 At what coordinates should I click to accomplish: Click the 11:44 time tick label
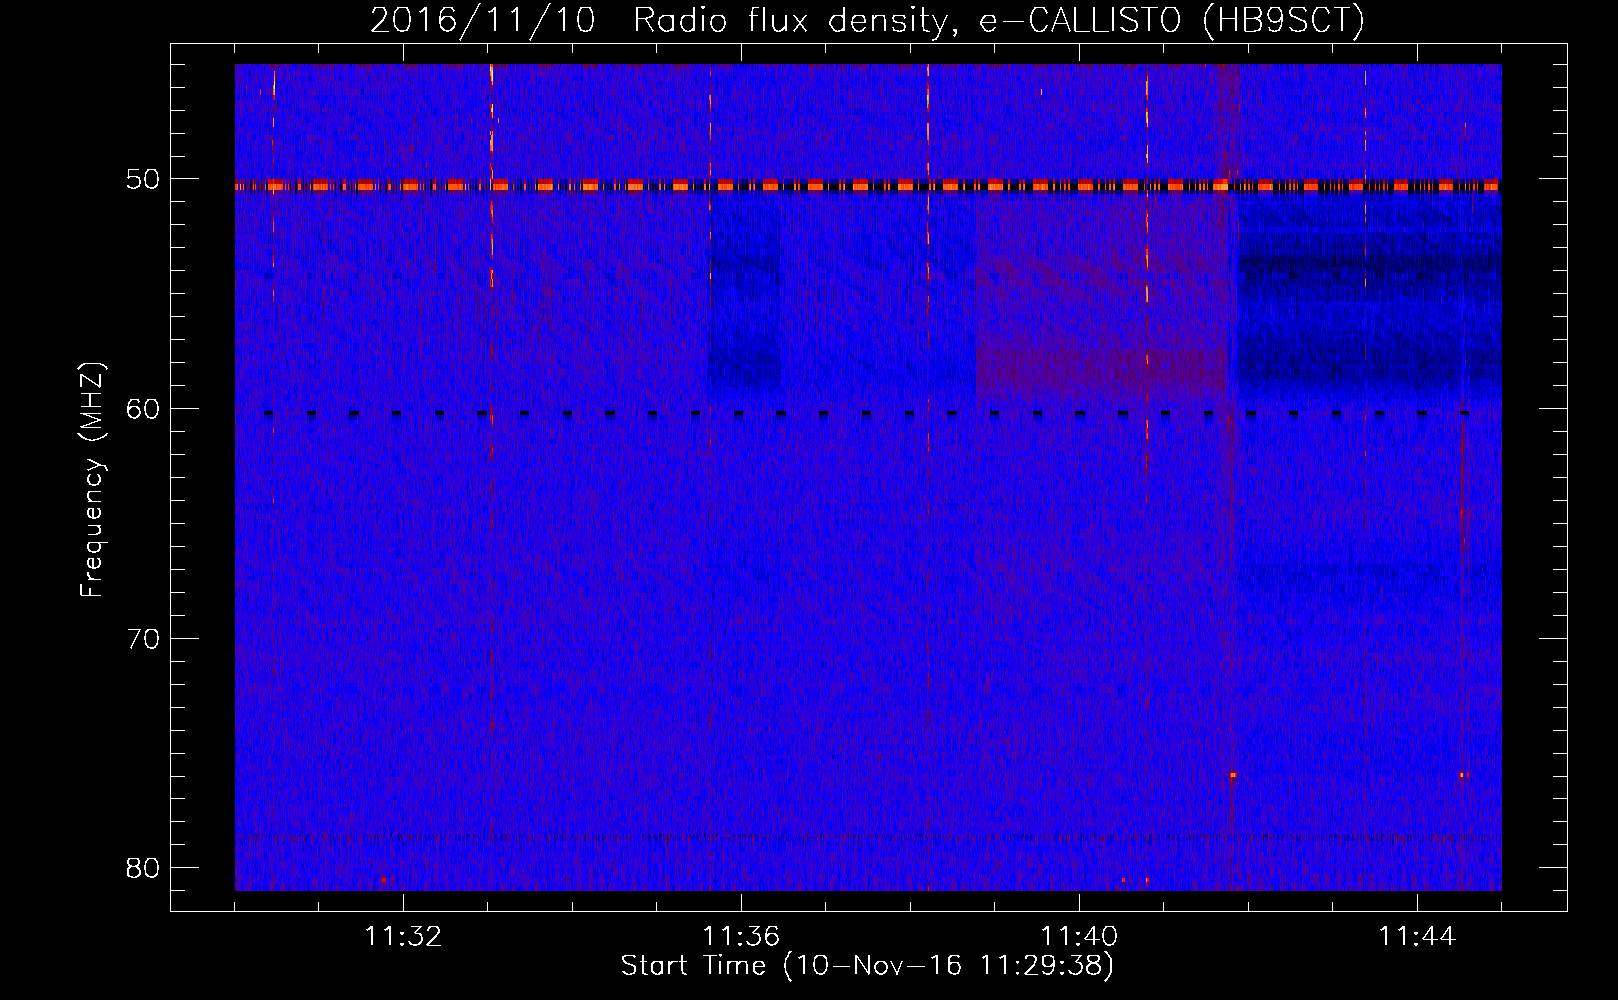click(x=1417, y=937)
